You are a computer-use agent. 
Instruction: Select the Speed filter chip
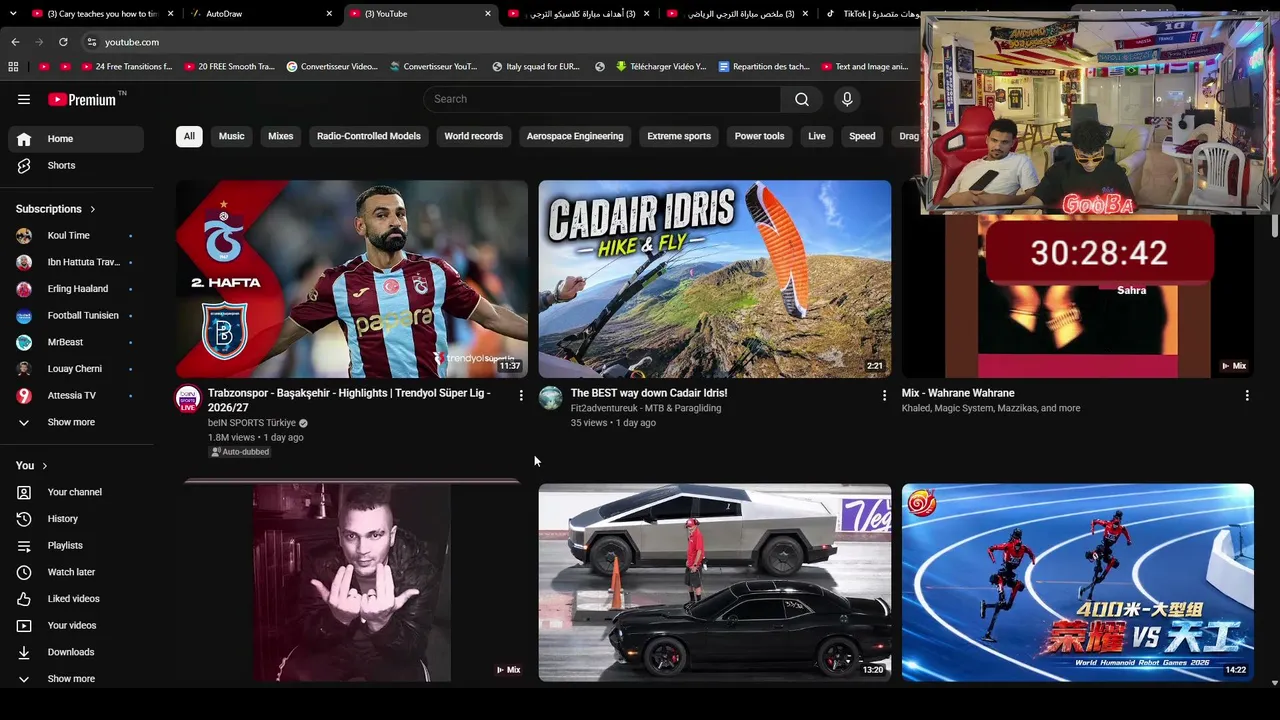[x=862, y=136]
